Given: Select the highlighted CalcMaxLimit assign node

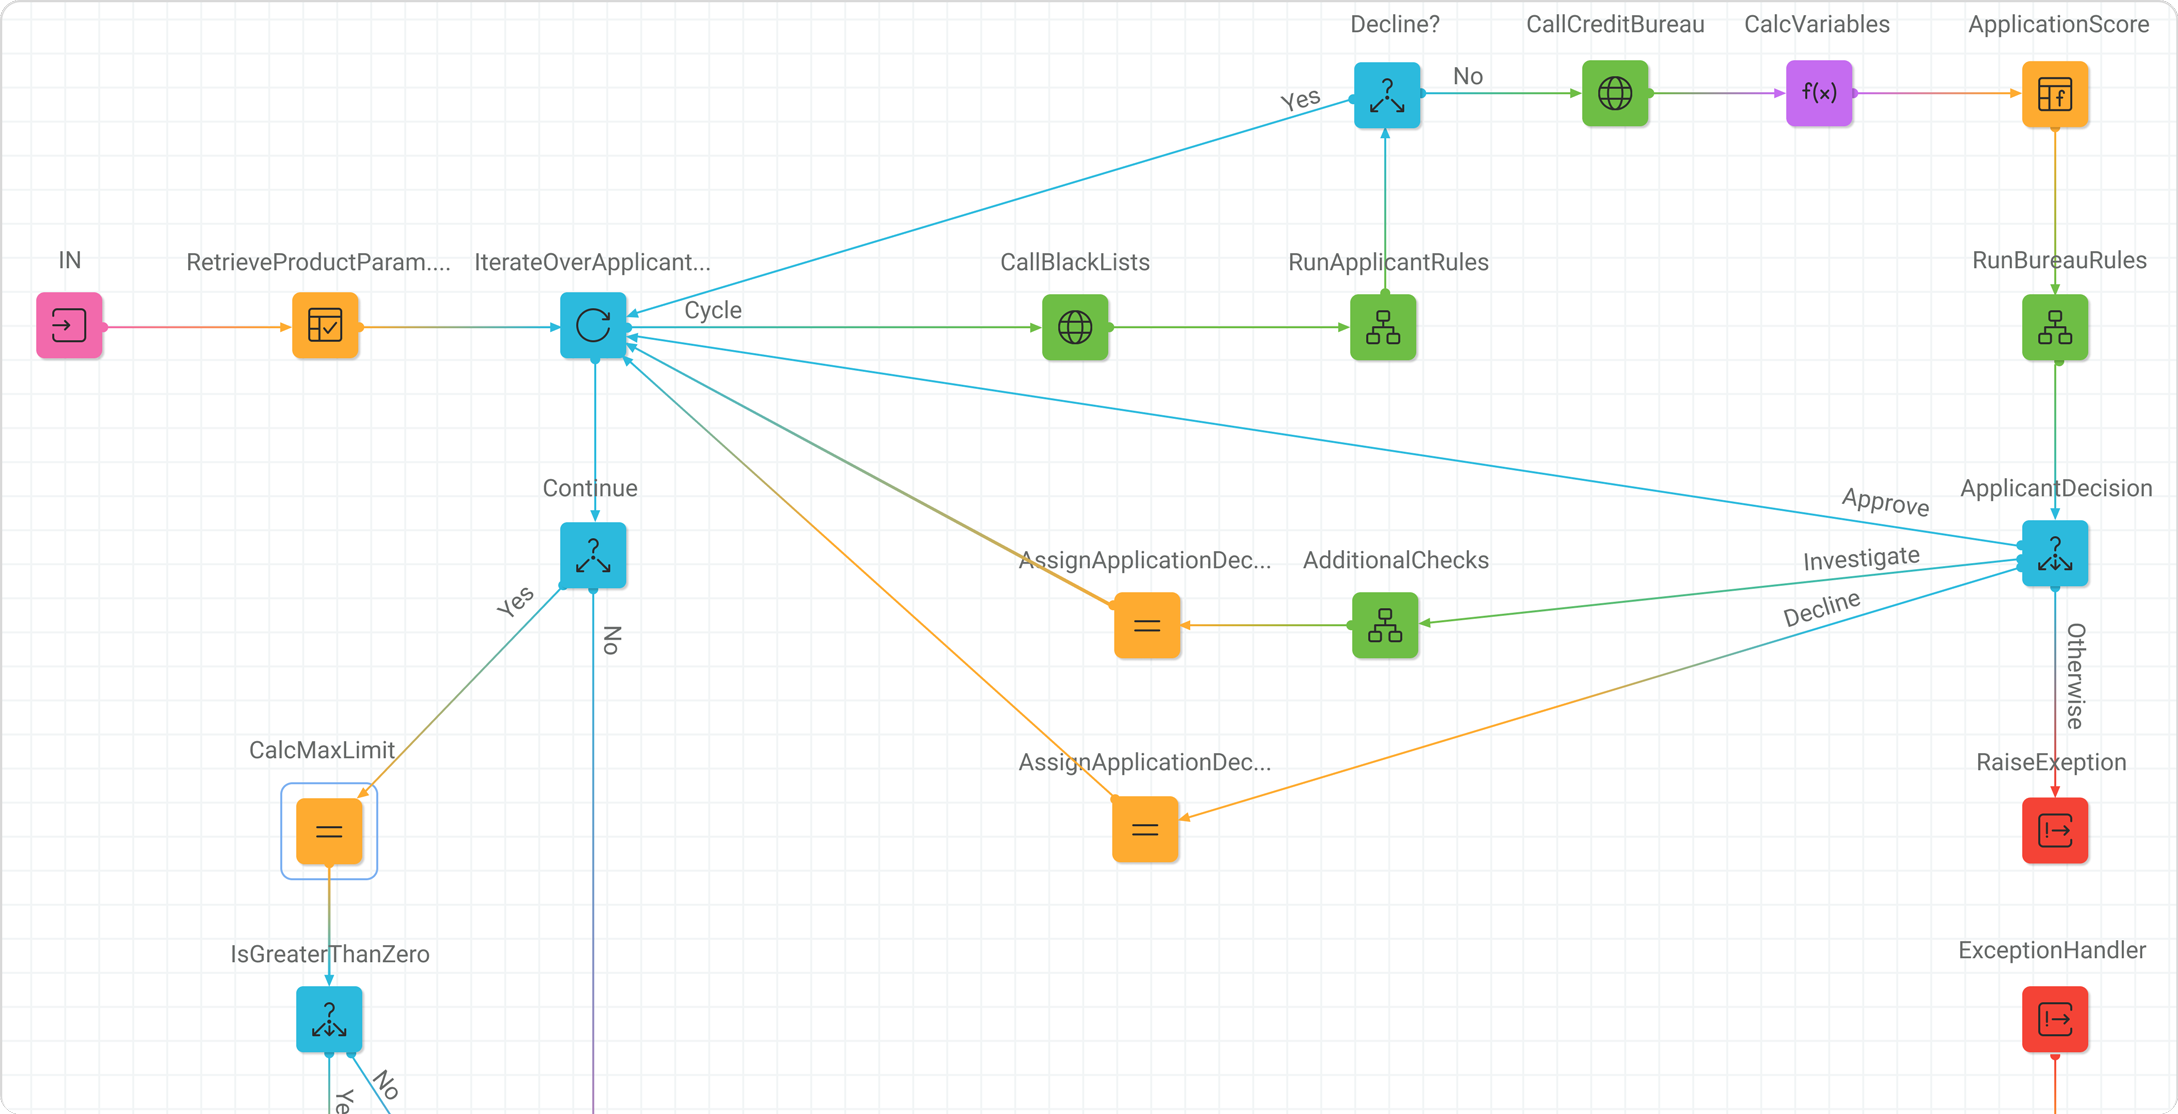Looking at the screenshot, I should [x=329, y=831].
